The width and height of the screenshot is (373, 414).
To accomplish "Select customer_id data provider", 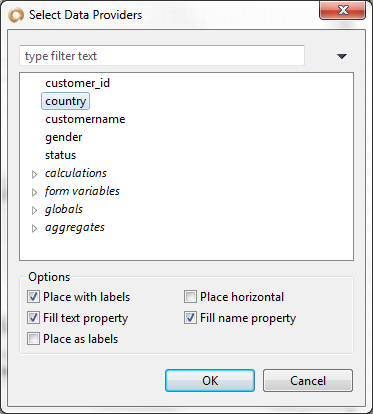I will click(x=77, y=83).
